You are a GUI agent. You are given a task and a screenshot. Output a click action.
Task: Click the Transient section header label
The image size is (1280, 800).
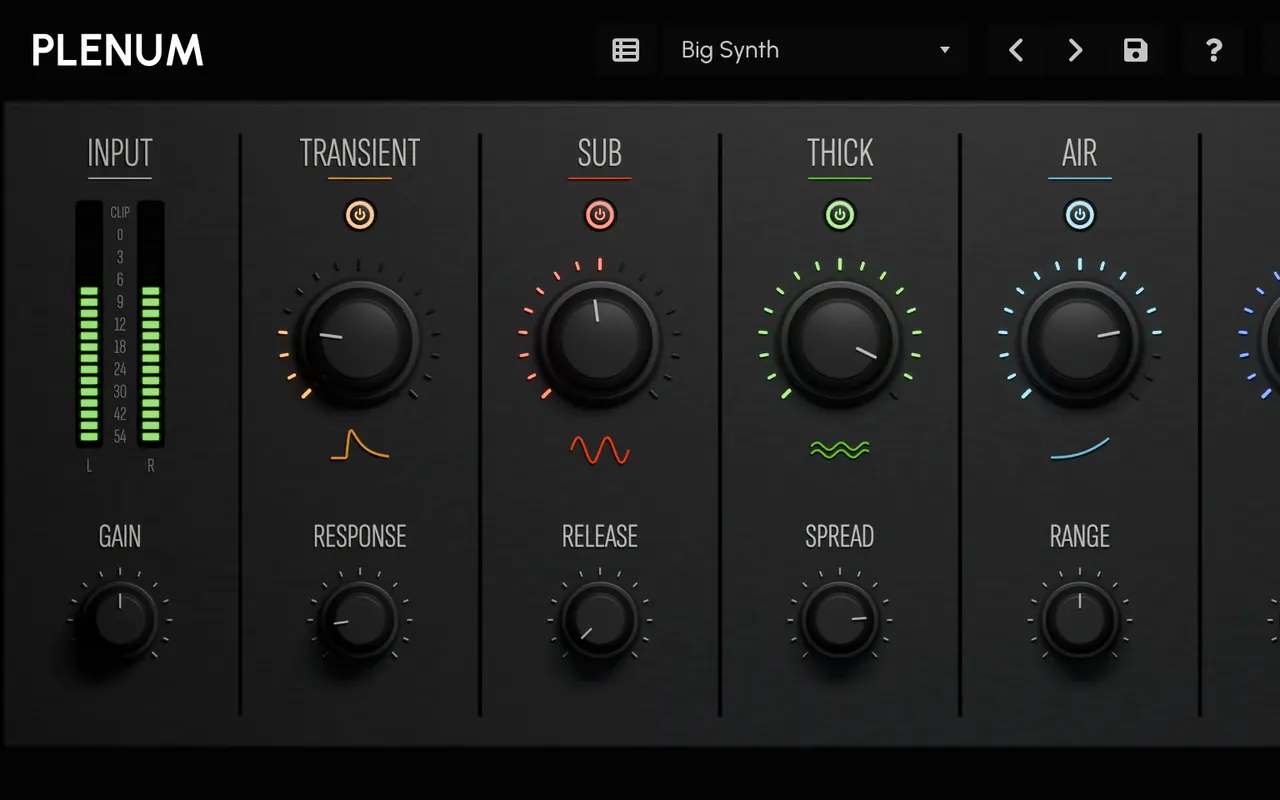click(360, 153)
